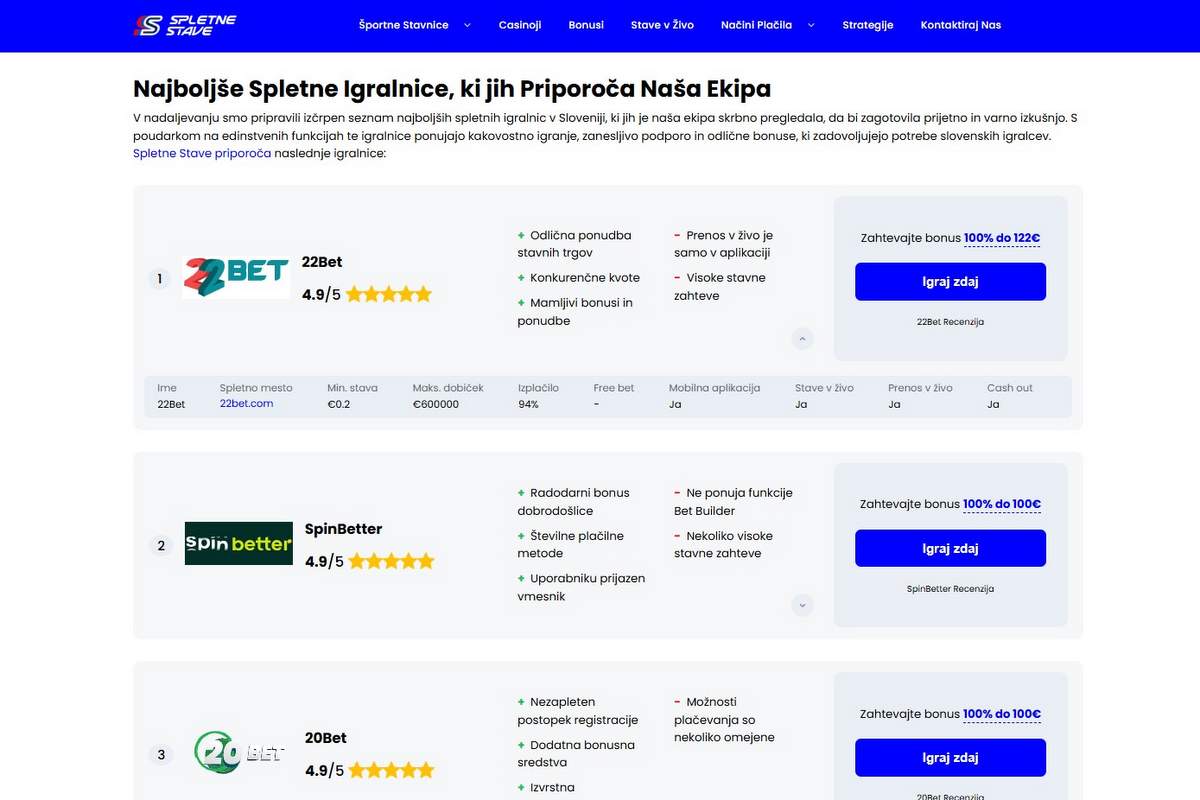The height and width of the screenshot is (800, 1200).
Task: Click the SpinBetter casino logo
Action: click(x=239, y=543)
